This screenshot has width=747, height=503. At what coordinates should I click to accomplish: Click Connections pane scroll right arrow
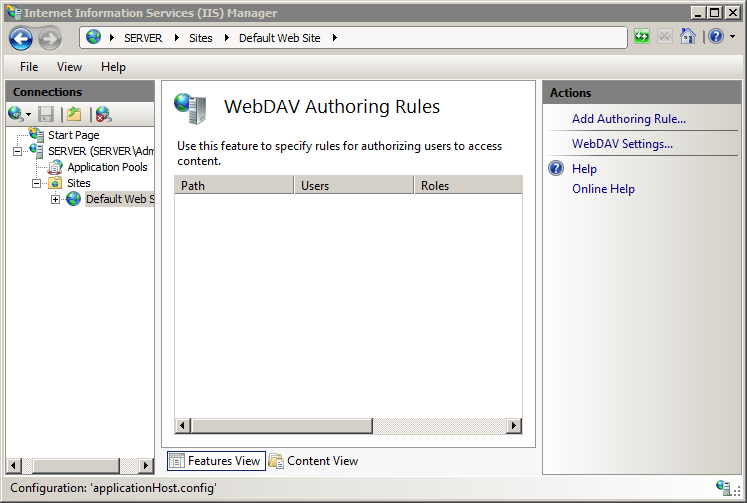[146, 465]
